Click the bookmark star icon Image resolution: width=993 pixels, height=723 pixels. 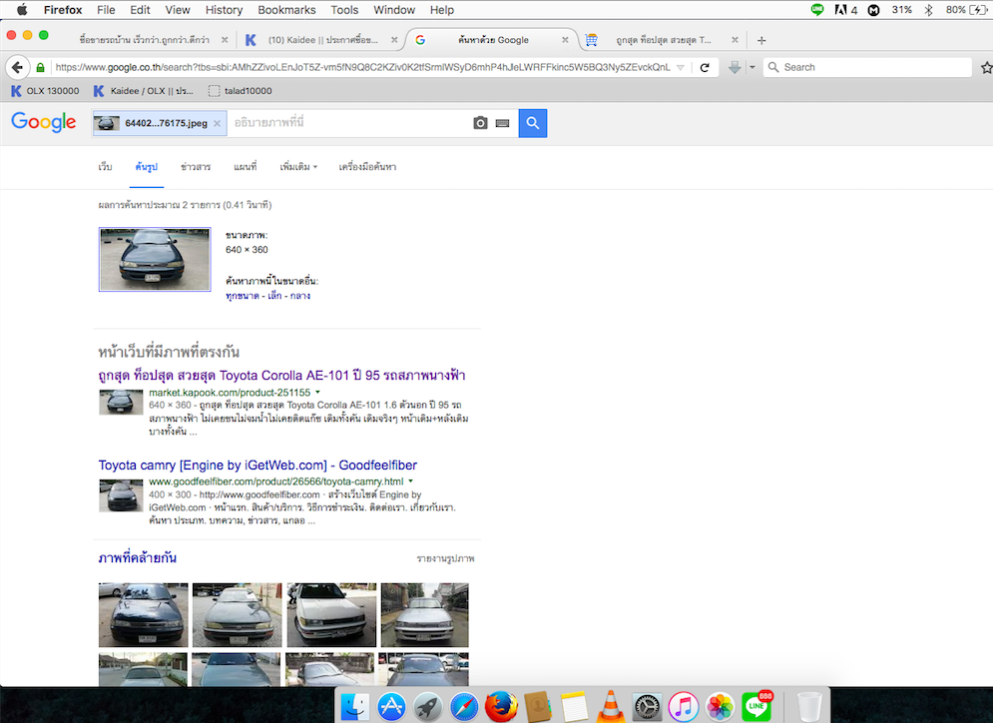click(986, 67)
